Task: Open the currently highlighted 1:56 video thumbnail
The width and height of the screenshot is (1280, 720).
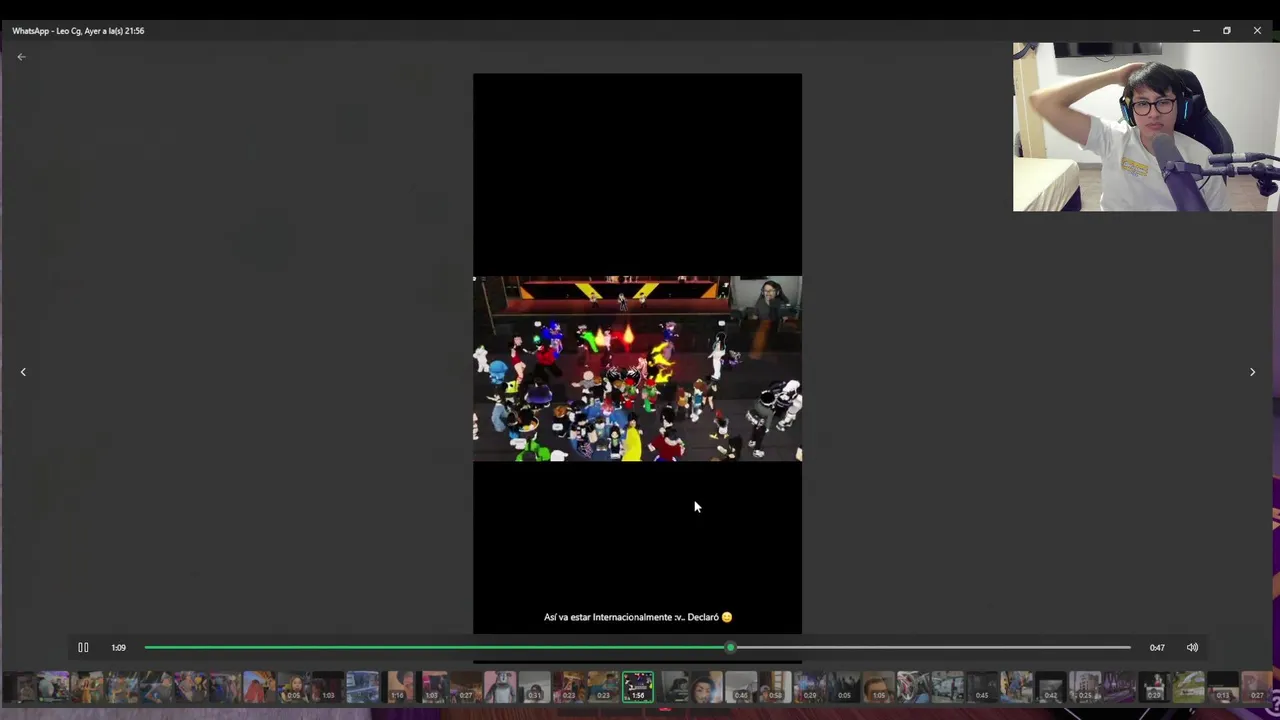Action: [x=638, y=687]
